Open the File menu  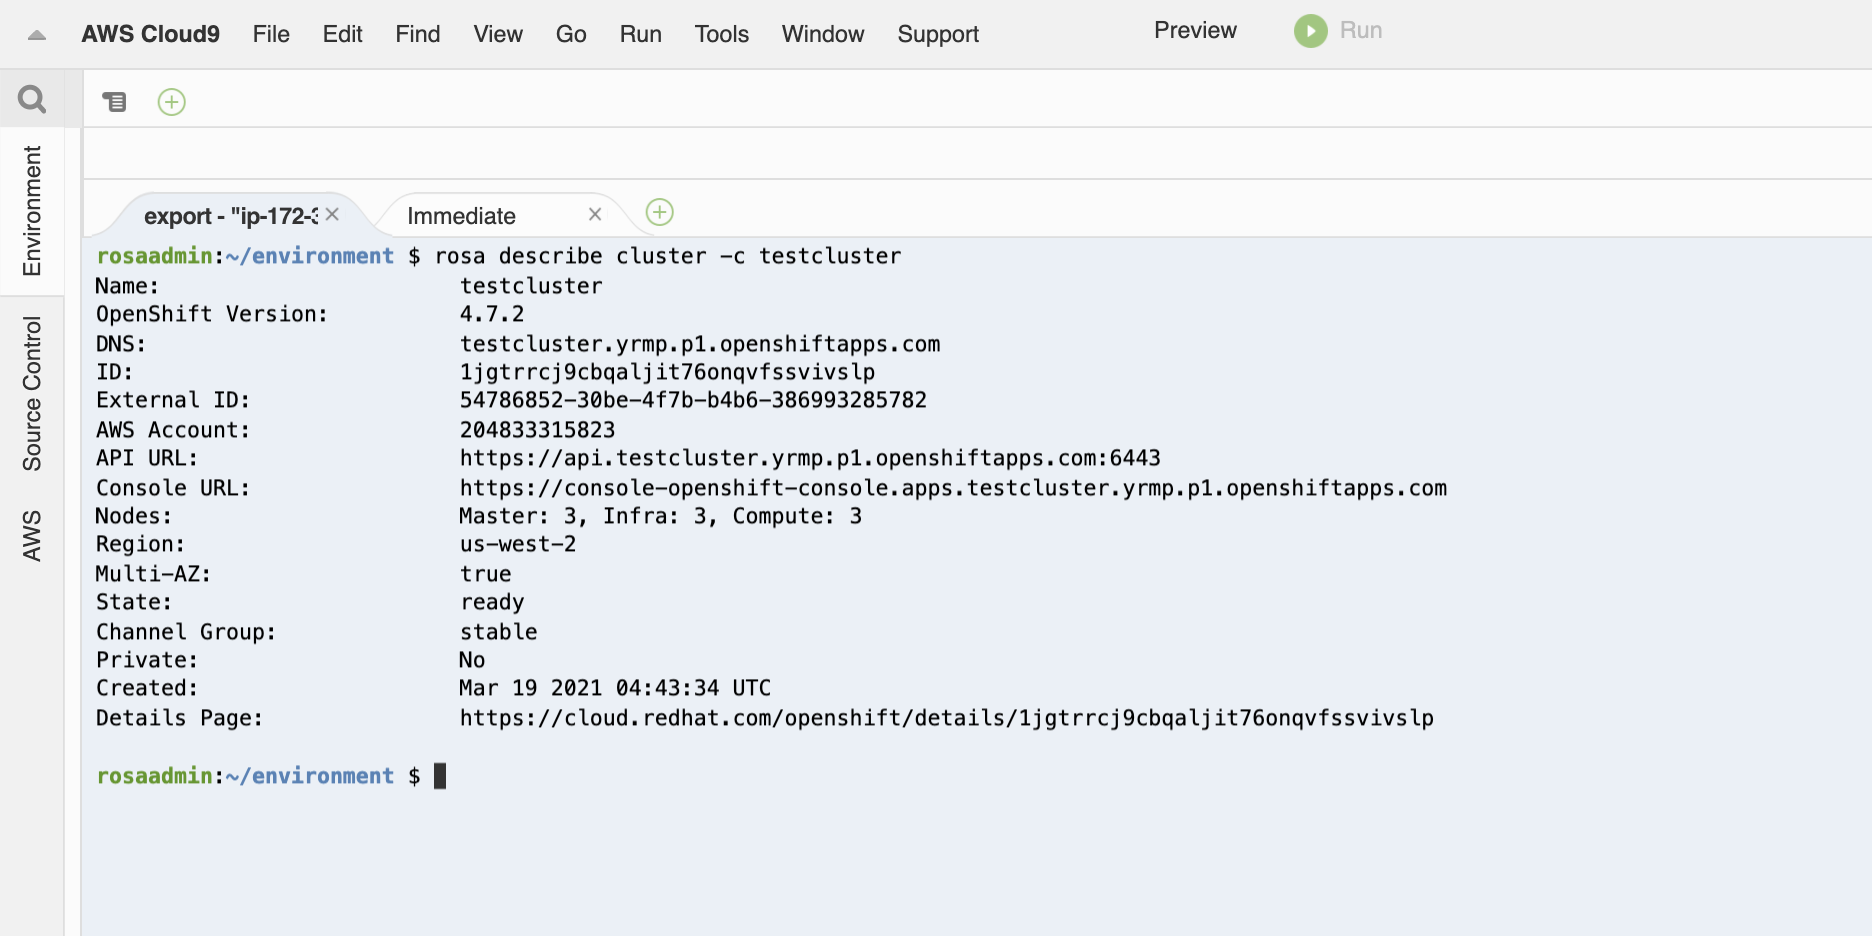tap(271, 34)
